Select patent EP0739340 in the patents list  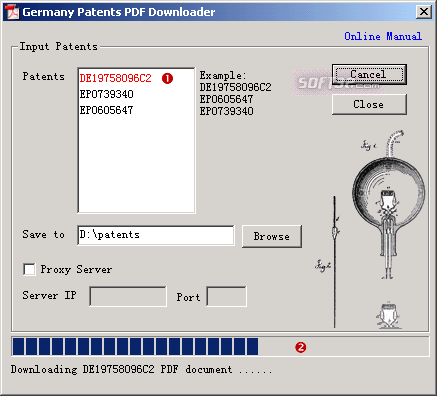click(x=106, y=94)
